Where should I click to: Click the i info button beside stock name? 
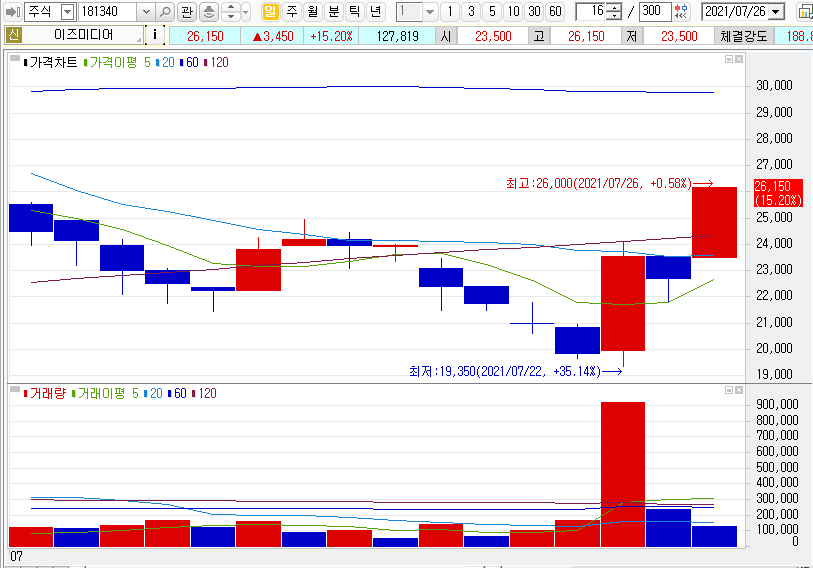click(x=155, y=35)
